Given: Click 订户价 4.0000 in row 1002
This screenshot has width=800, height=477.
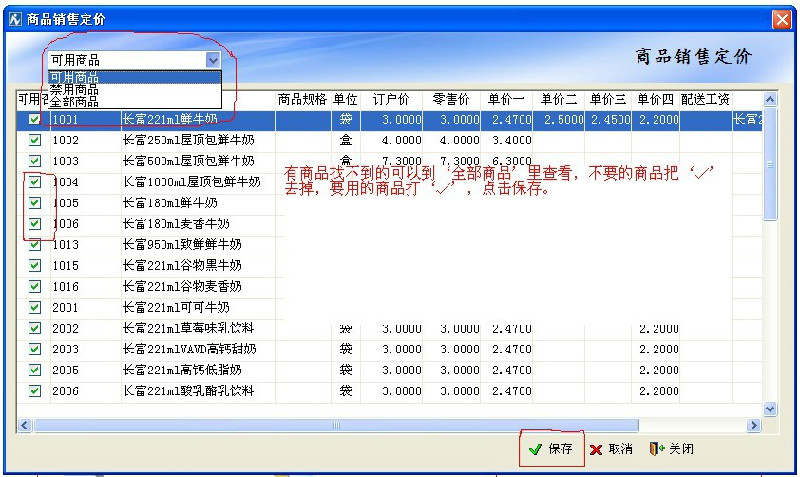Looking at the screenshot, I should (x=402, y=140).
